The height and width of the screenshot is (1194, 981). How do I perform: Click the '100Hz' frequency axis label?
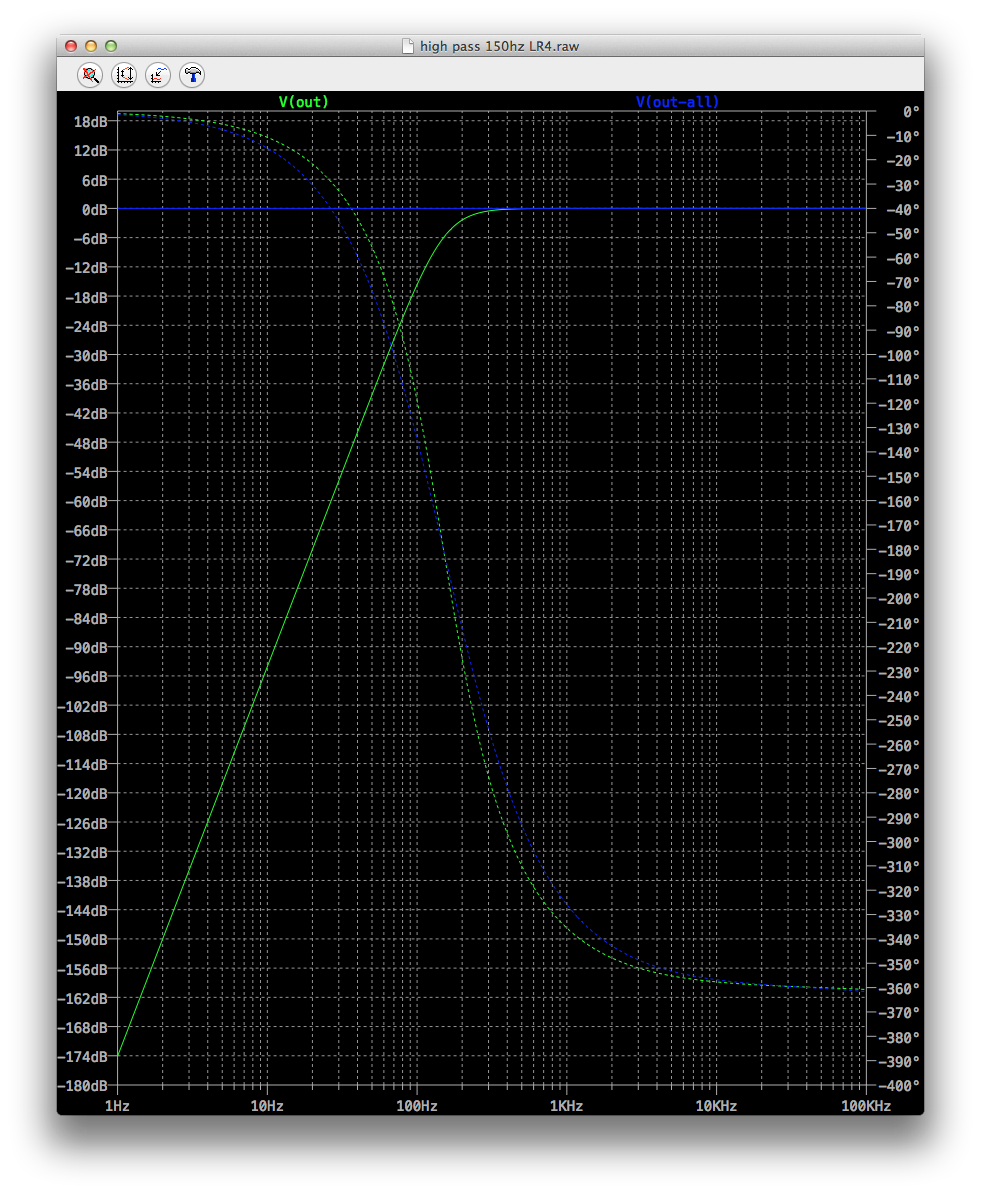[417, 1106]
